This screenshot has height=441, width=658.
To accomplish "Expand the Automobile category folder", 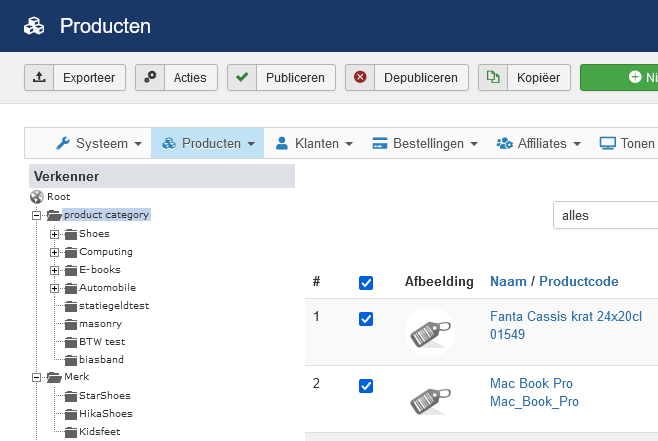I will 54,288.
